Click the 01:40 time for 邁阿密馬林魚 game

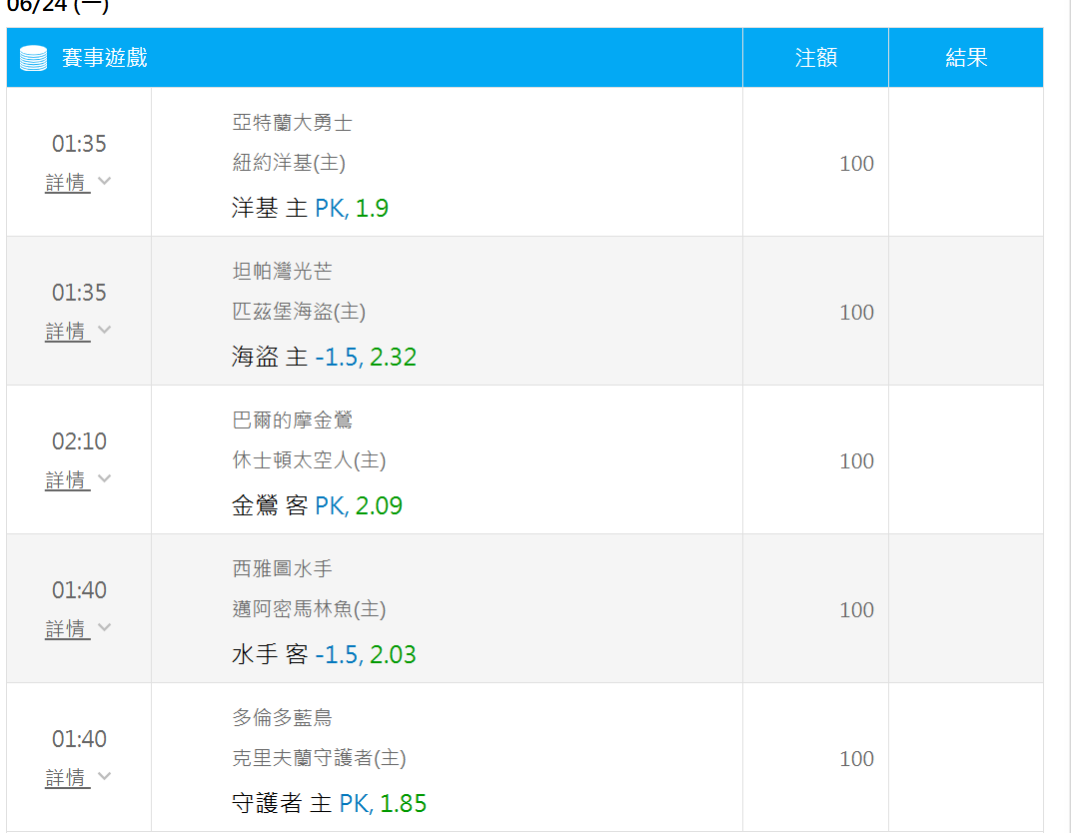pos(79,590)
